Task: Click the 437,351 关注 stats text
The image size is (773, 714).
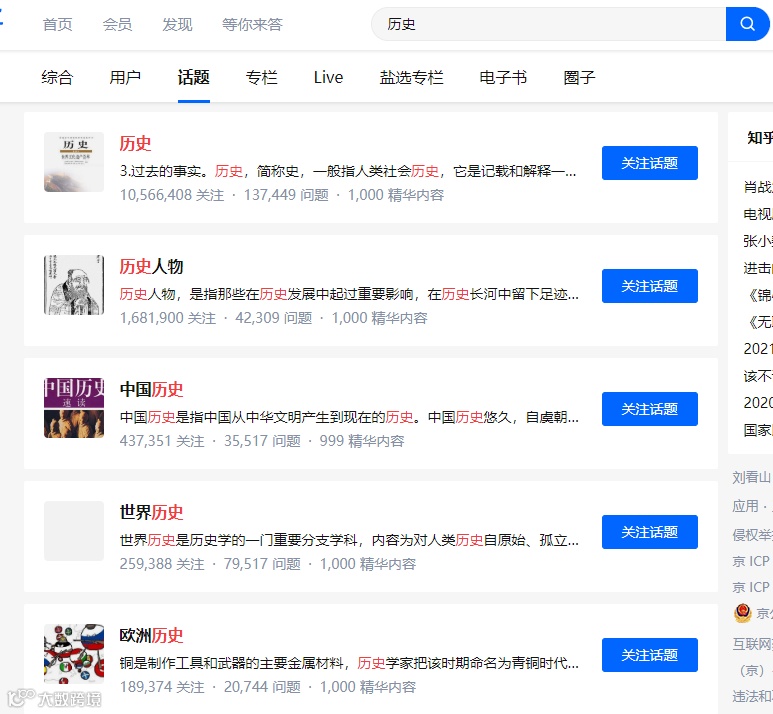Action: coord(162,441)
